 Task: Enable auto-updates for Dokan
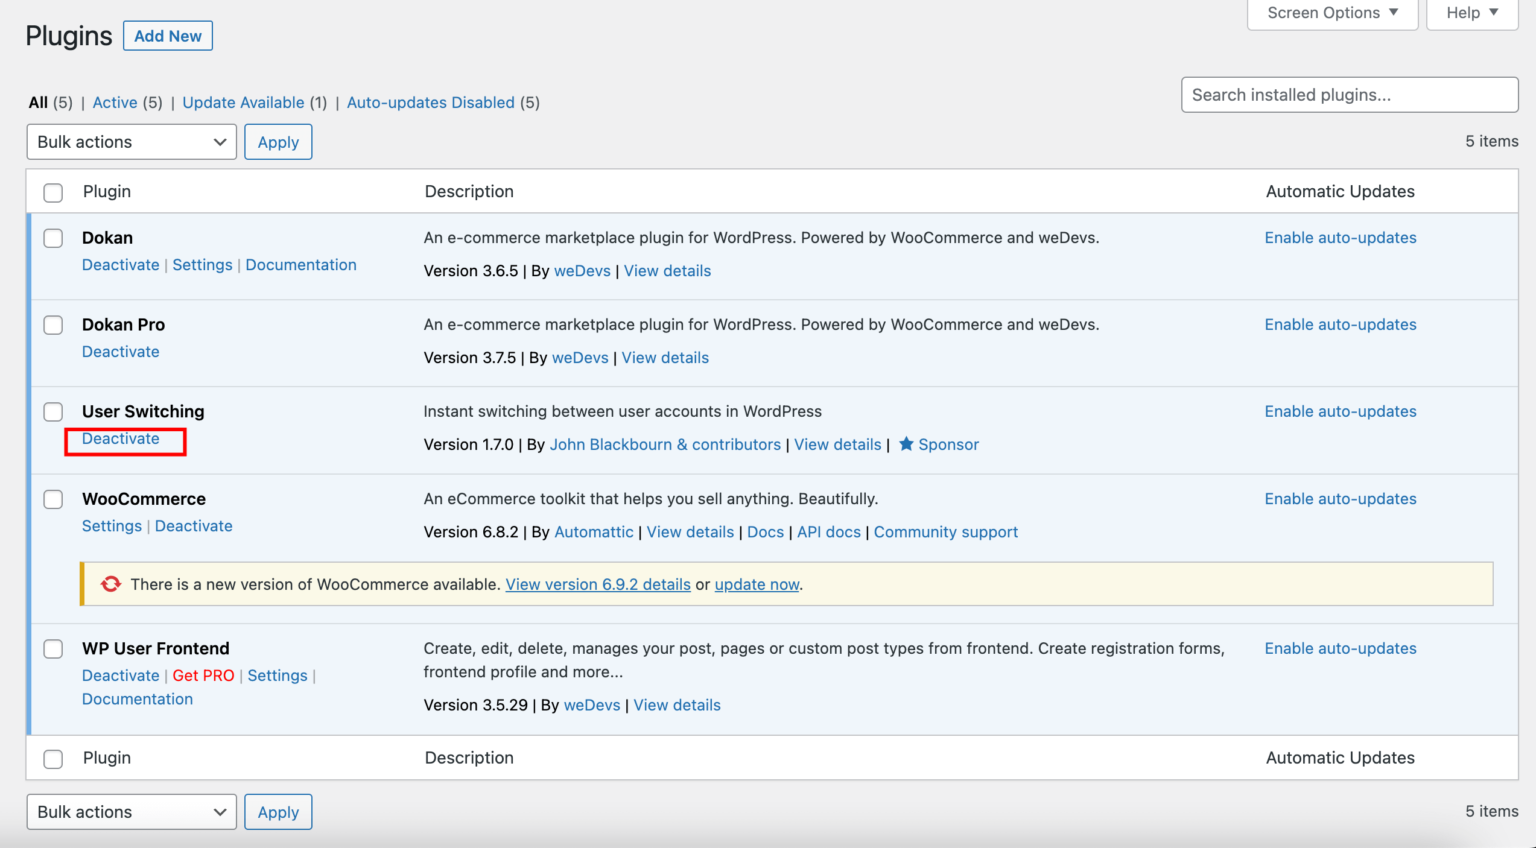[x=1340, y=237]
